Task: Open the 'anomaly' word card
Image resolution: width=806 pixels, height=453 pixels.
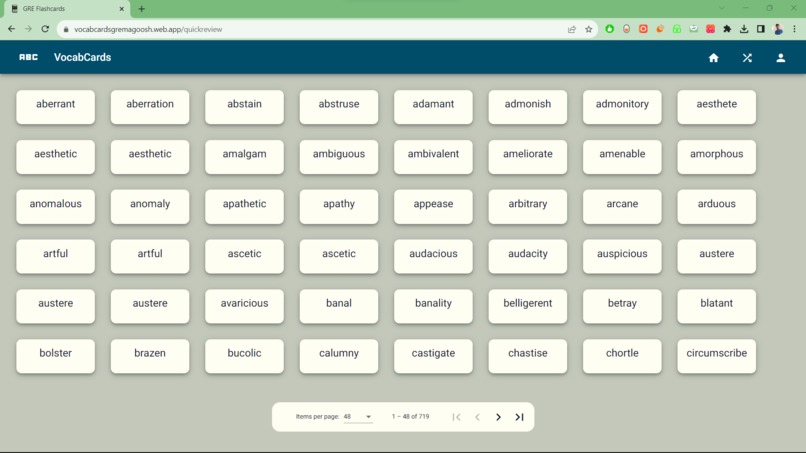Action: [x=150, y=207]
